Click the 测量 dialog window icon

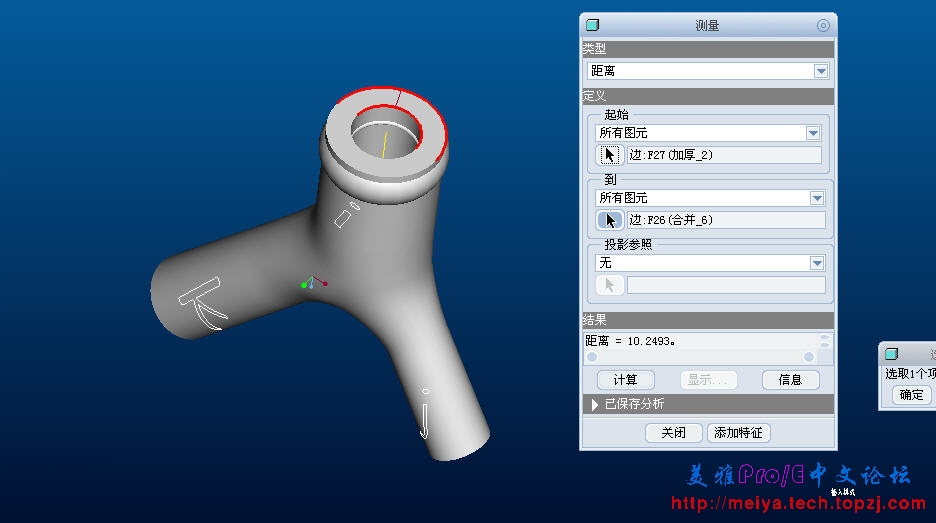pos(592,25)
